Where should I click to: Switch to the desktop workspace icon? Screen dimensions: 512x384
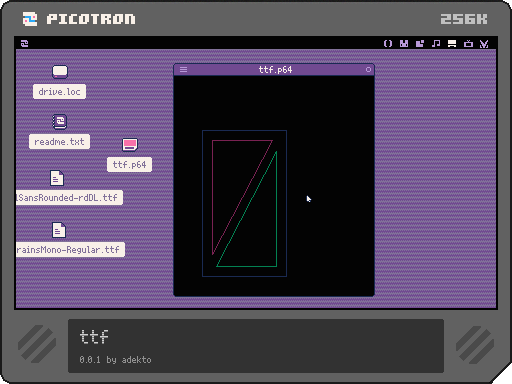coord(452,44)
